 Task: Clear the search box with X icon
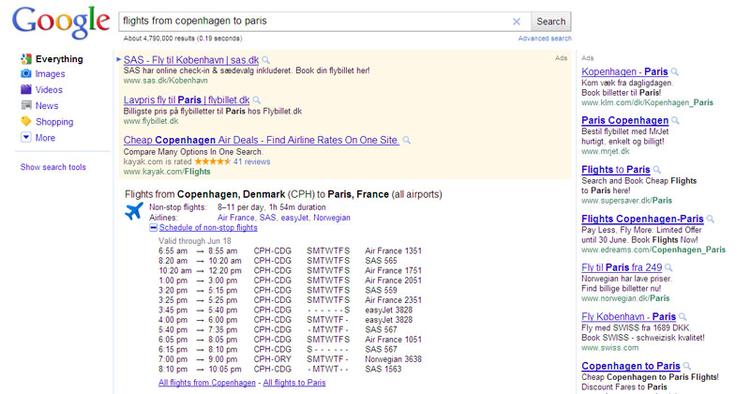(517, 22)
